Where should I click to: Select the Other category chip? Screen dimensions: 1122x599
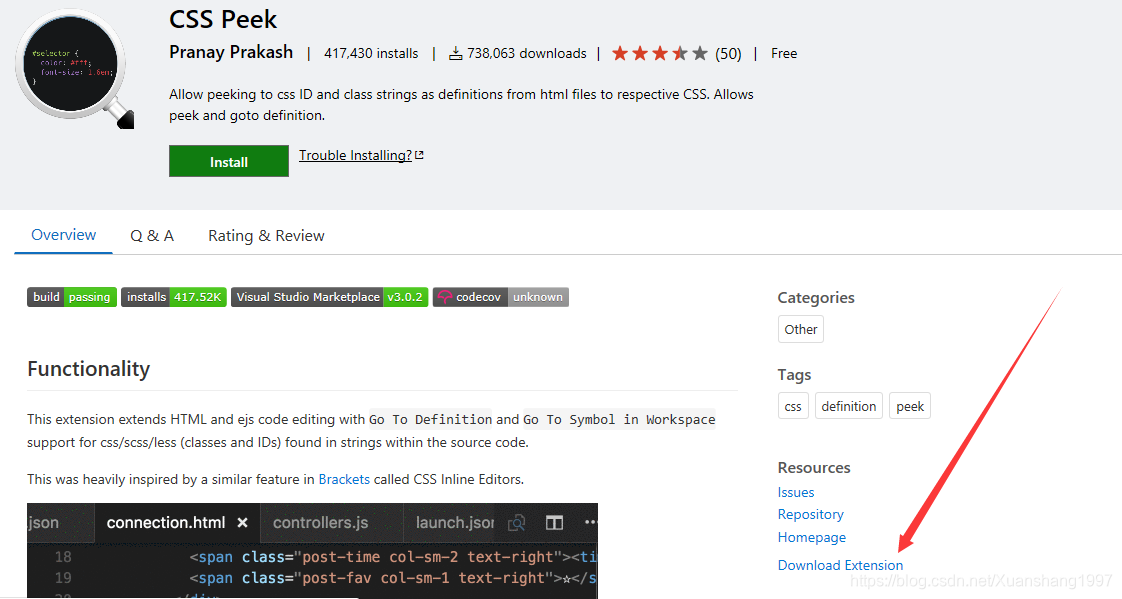(801, 329)
